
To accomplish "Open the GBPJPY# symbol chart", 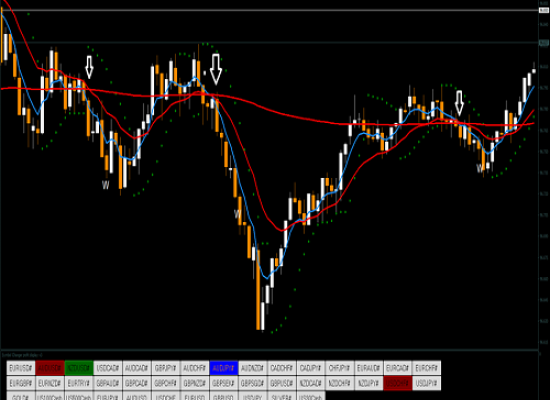I will coord(166,368).
